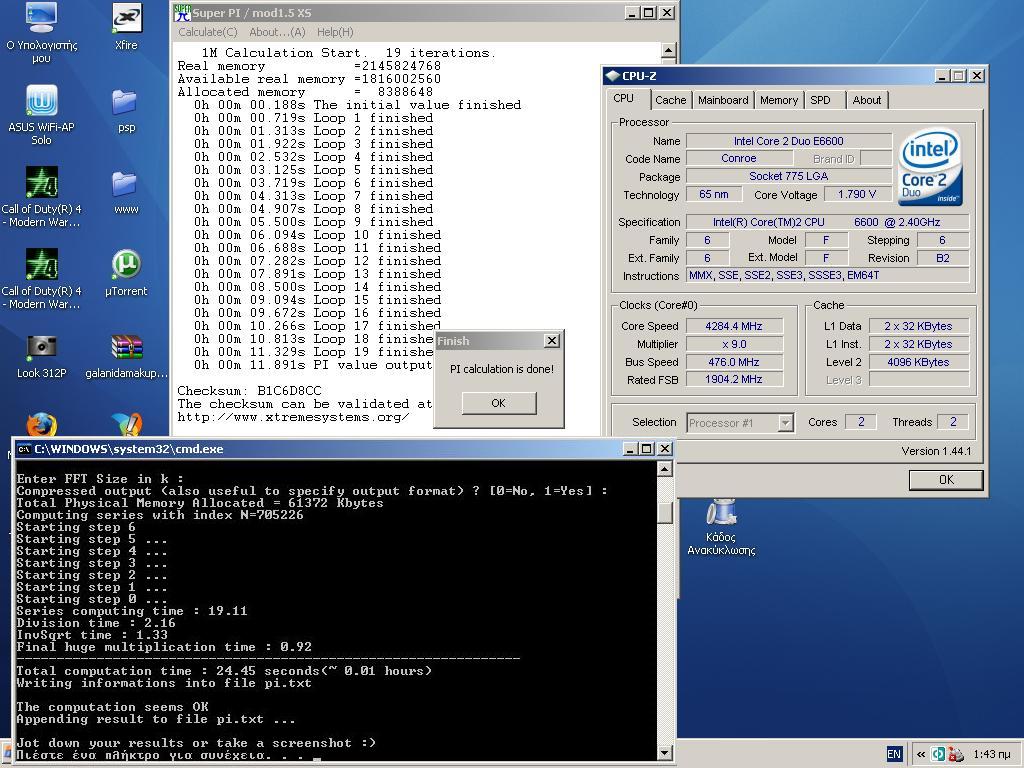The height and width of the screenshot is (768, 1024).
Task: Select the CPU tab in CPU-Z
Action: [624, 98]
